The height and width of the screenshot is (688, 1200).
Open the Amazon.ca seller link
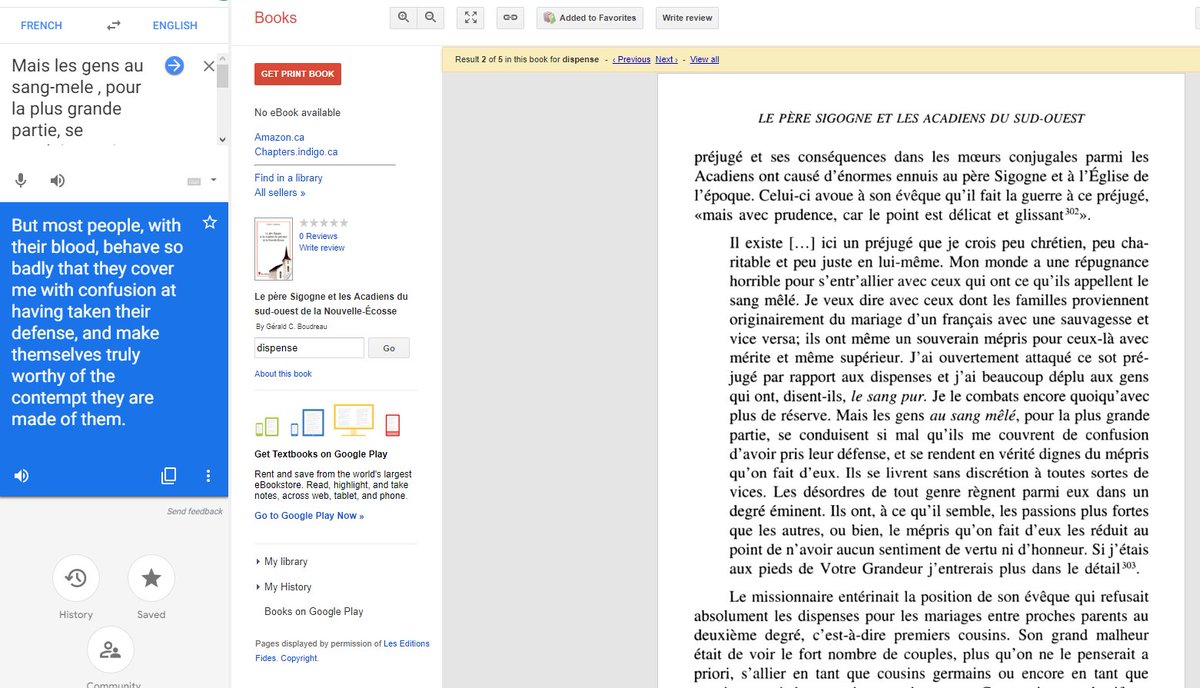click(280, 137)
